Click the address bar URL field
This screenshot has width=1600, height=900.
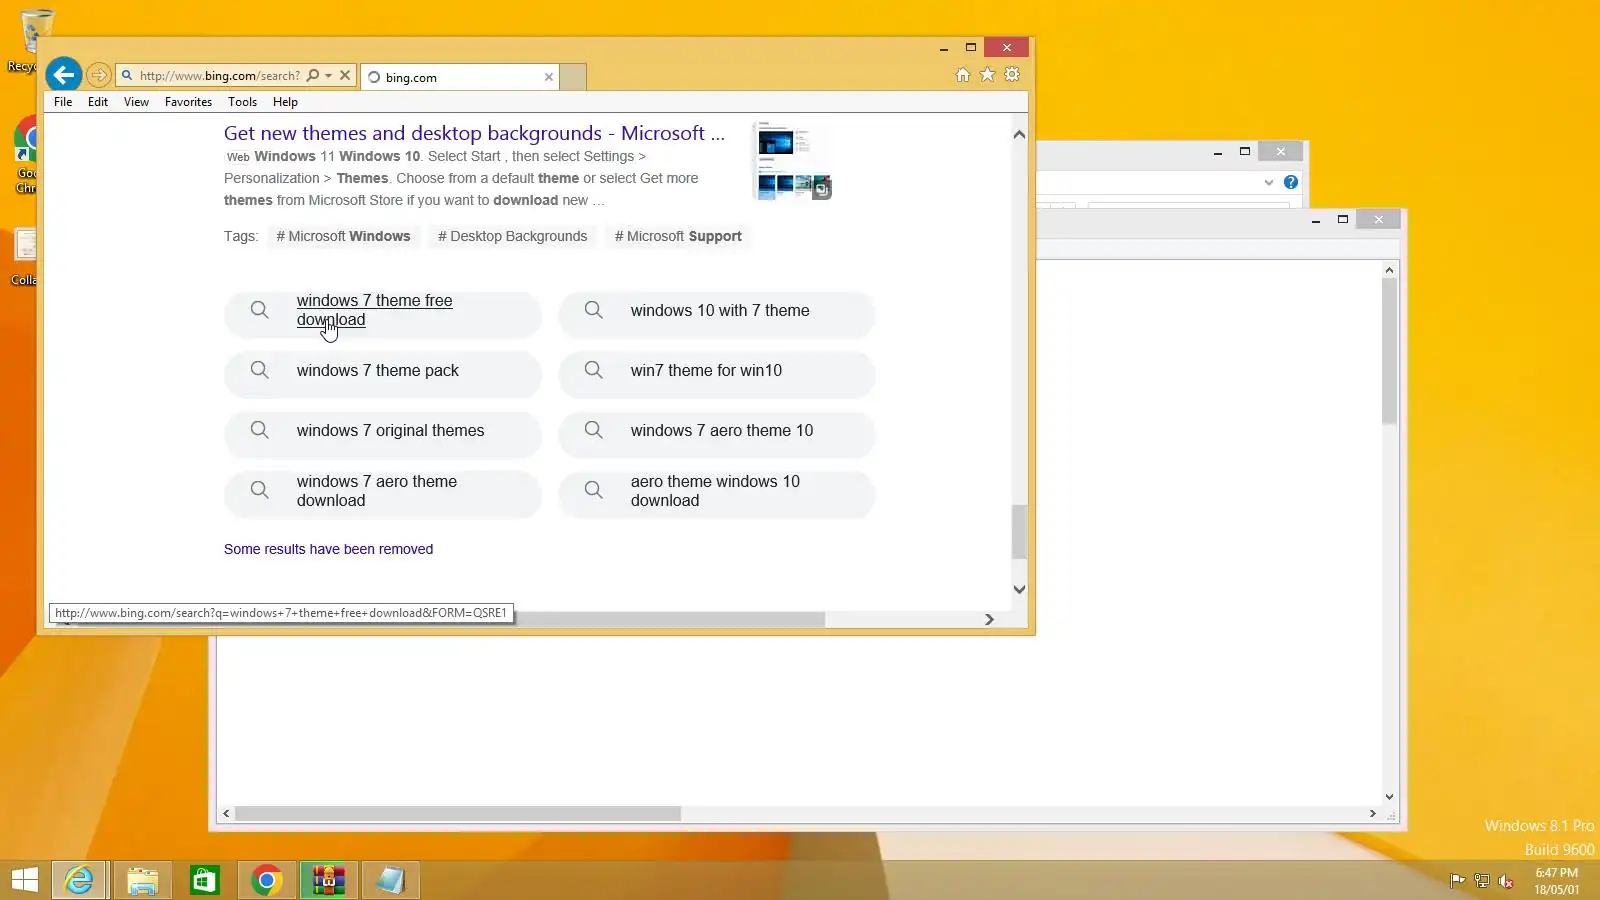coord(219,75)
